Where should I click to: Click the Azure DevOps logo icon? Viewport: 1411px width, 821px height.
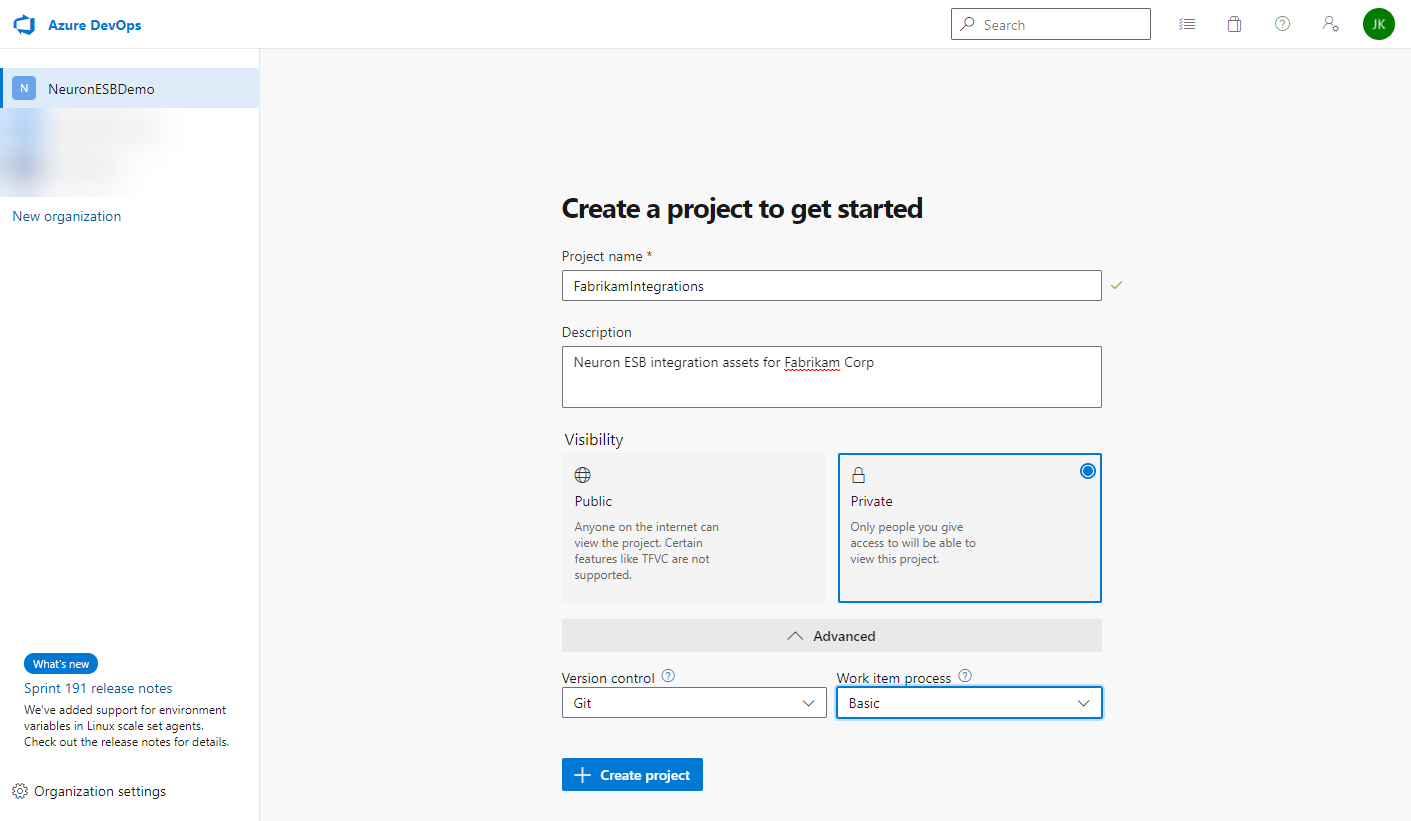(x=24, y=25)
